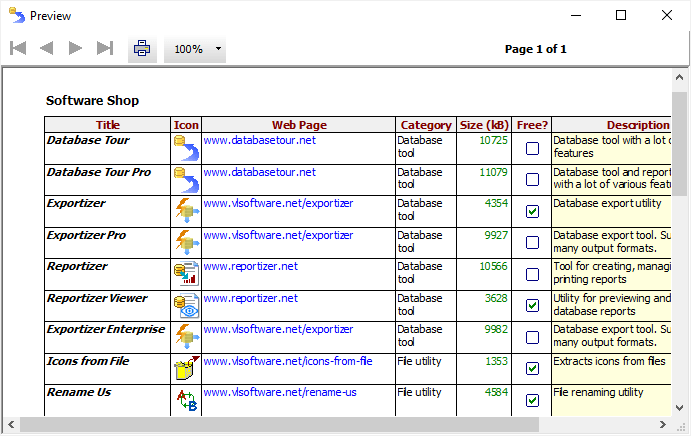
Task: Maximize the Preview window
Action: 620,15
